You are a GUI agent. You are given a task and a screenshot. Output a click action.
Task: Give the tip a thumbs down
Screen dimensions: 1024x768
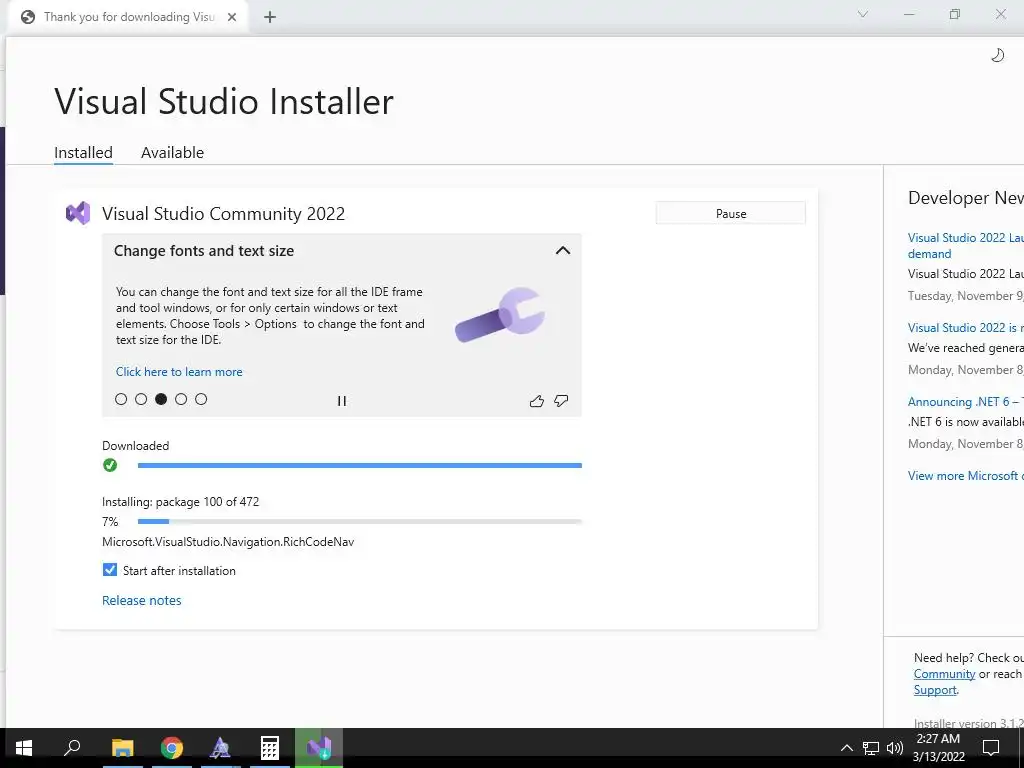click(x=561, y=401)
